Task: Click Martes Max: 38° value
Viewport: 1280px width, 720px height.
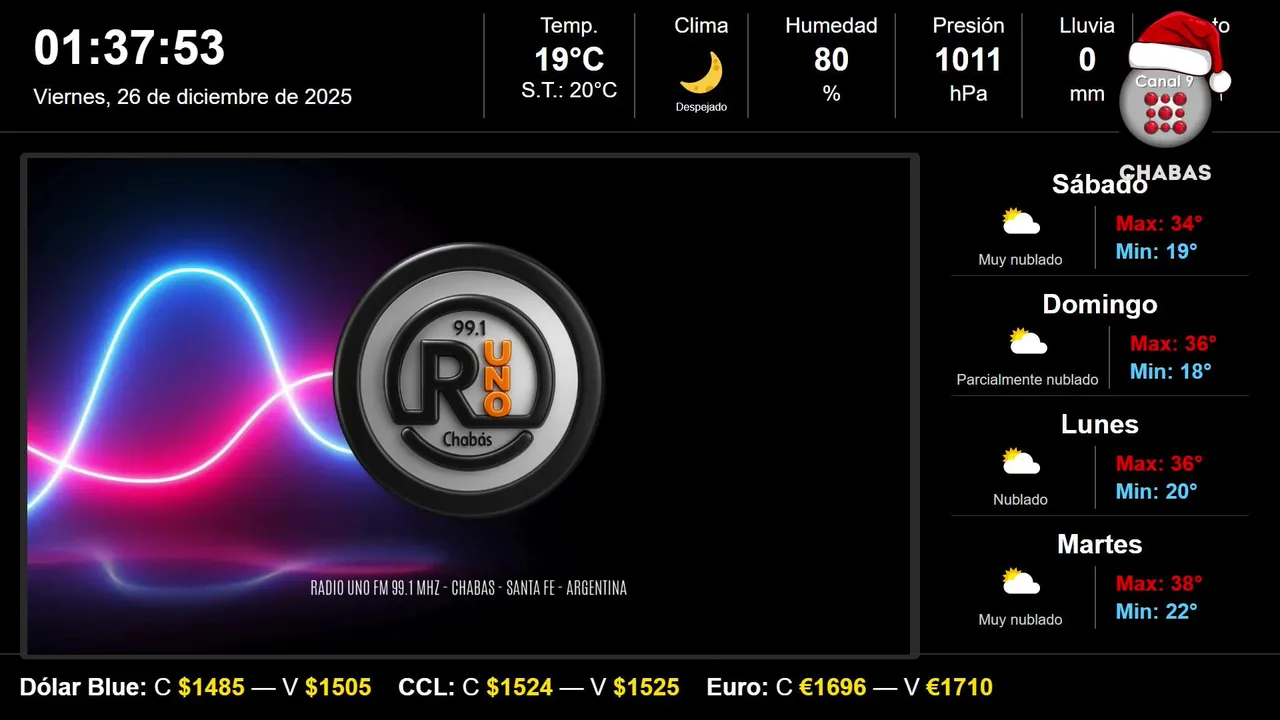Action: [1159, 583]
